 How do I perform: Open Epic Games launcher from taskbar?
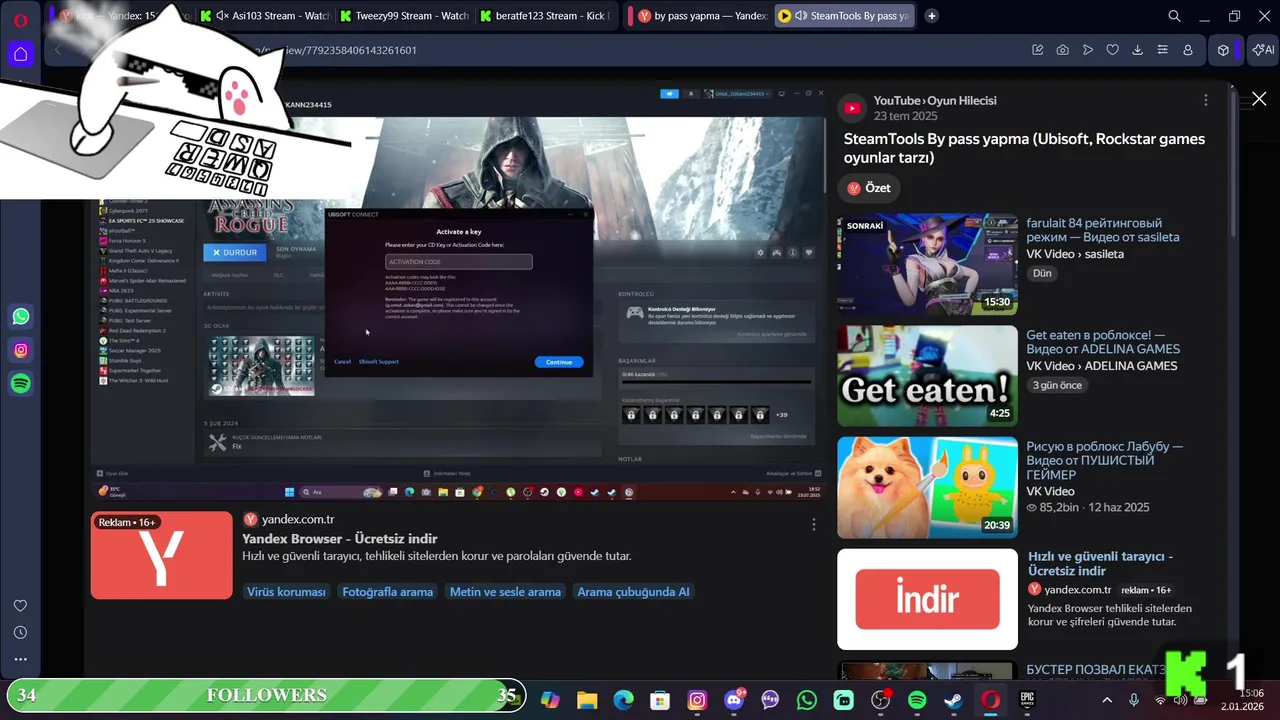pyautogui.click(x=1027, y=701)
